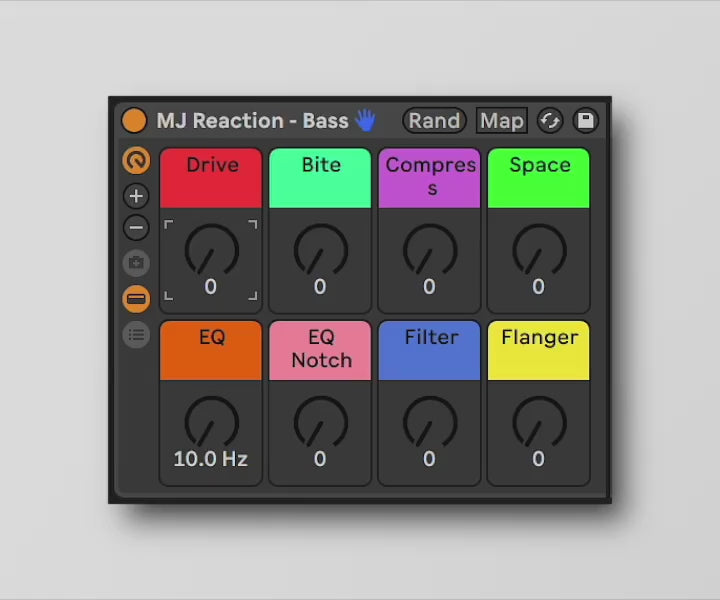Image resolution: width=720 pixels, height=600 pixels.
Task: Select the pink EQ Notch macro label
Action: [320, 351]
